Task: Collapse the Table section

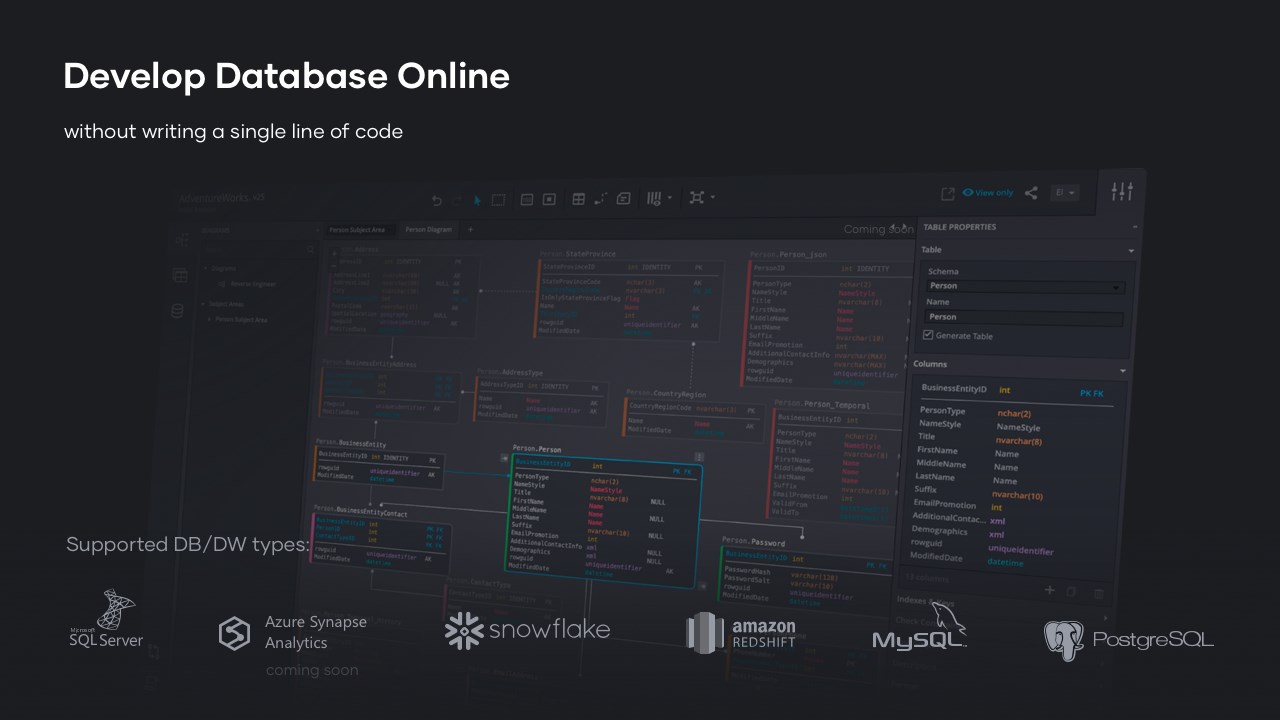Action: click(1131, 251)
